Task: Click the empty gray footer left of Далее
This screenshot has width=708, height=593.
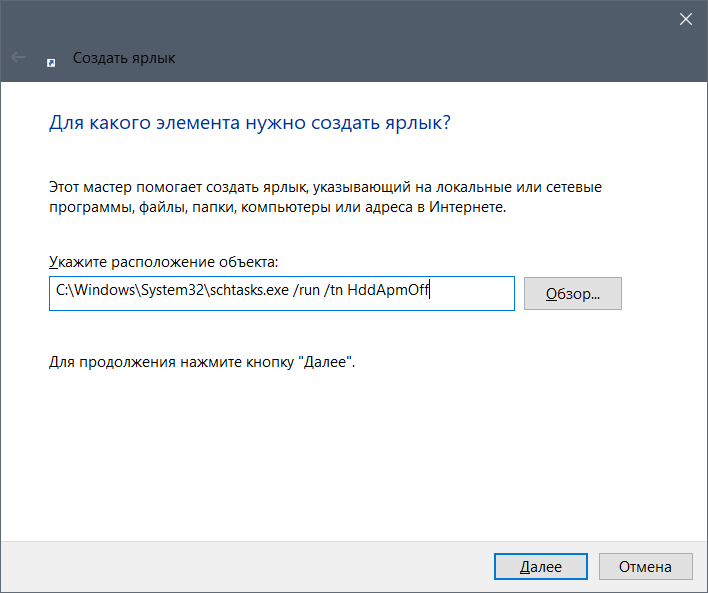Action: [x=250, y=566]
